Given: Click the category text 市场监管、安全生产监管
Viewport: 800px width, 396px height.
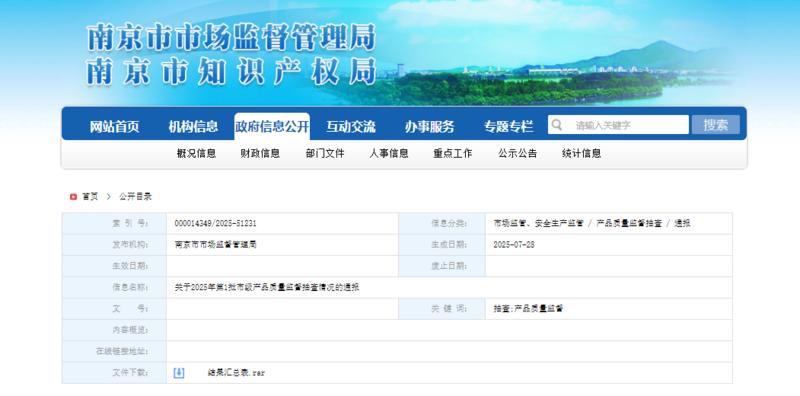Looking at the screenshot, I should pyautogui.click(x=538, y=224).
